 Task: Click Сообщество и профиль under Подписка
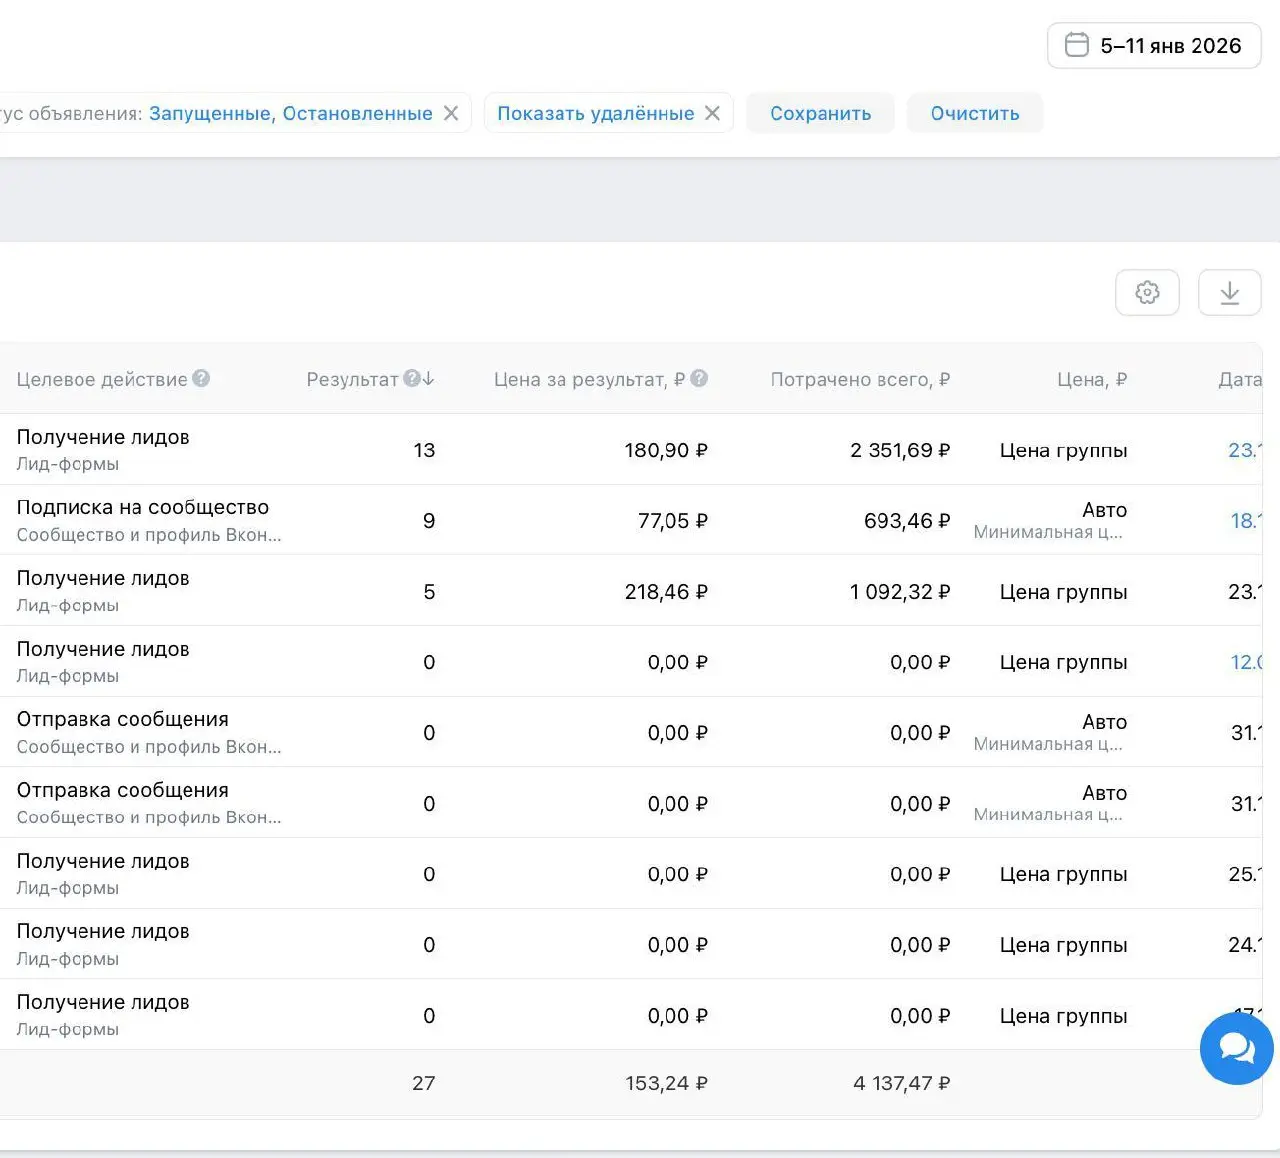coord(149,535)
